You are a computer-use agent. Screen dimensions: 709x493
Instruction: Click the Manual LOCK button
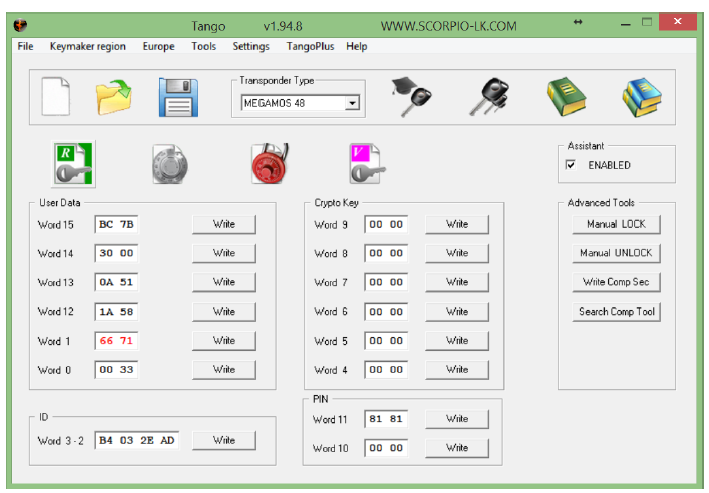pos(616,224)
